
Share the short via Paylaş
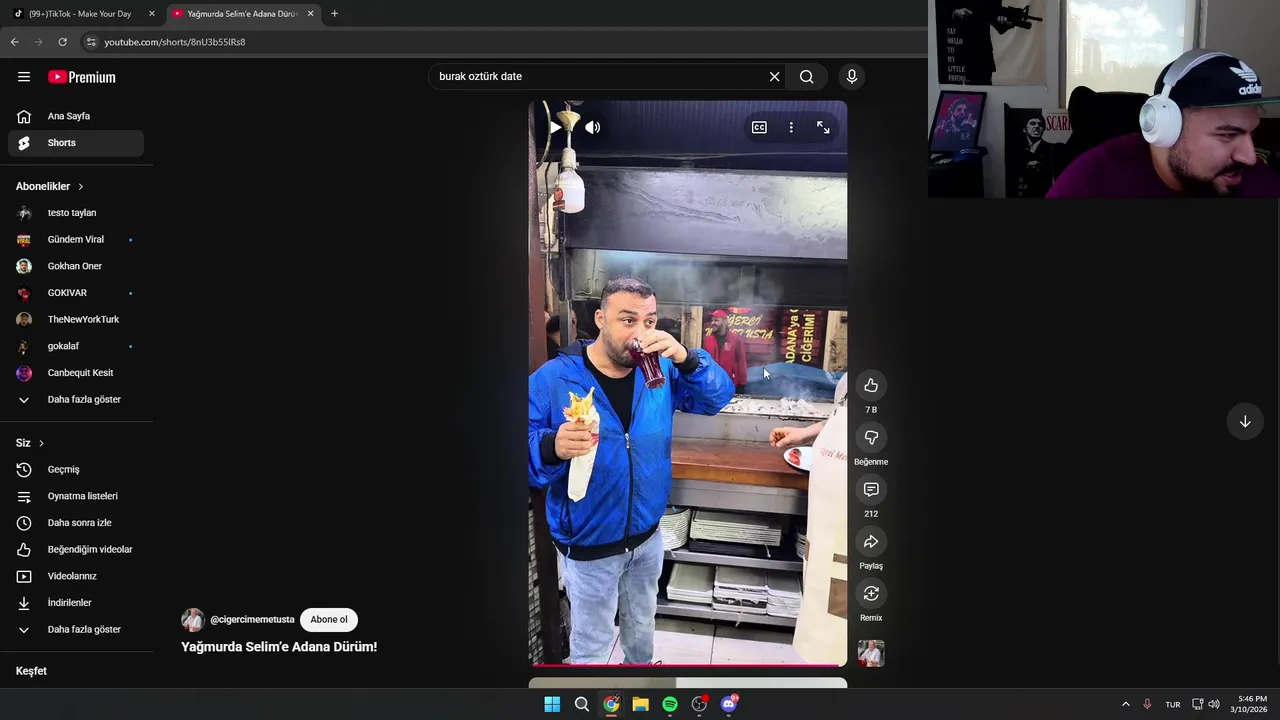tap(871, 542)
